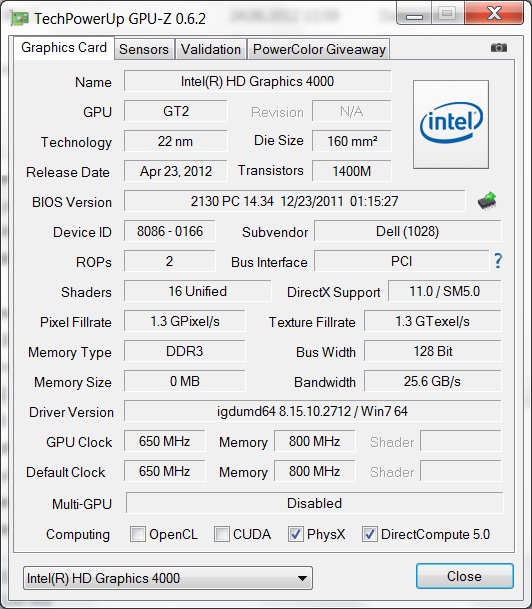Click the BIOS Version field
The image size is (532, 609).
tap(294, 201)
